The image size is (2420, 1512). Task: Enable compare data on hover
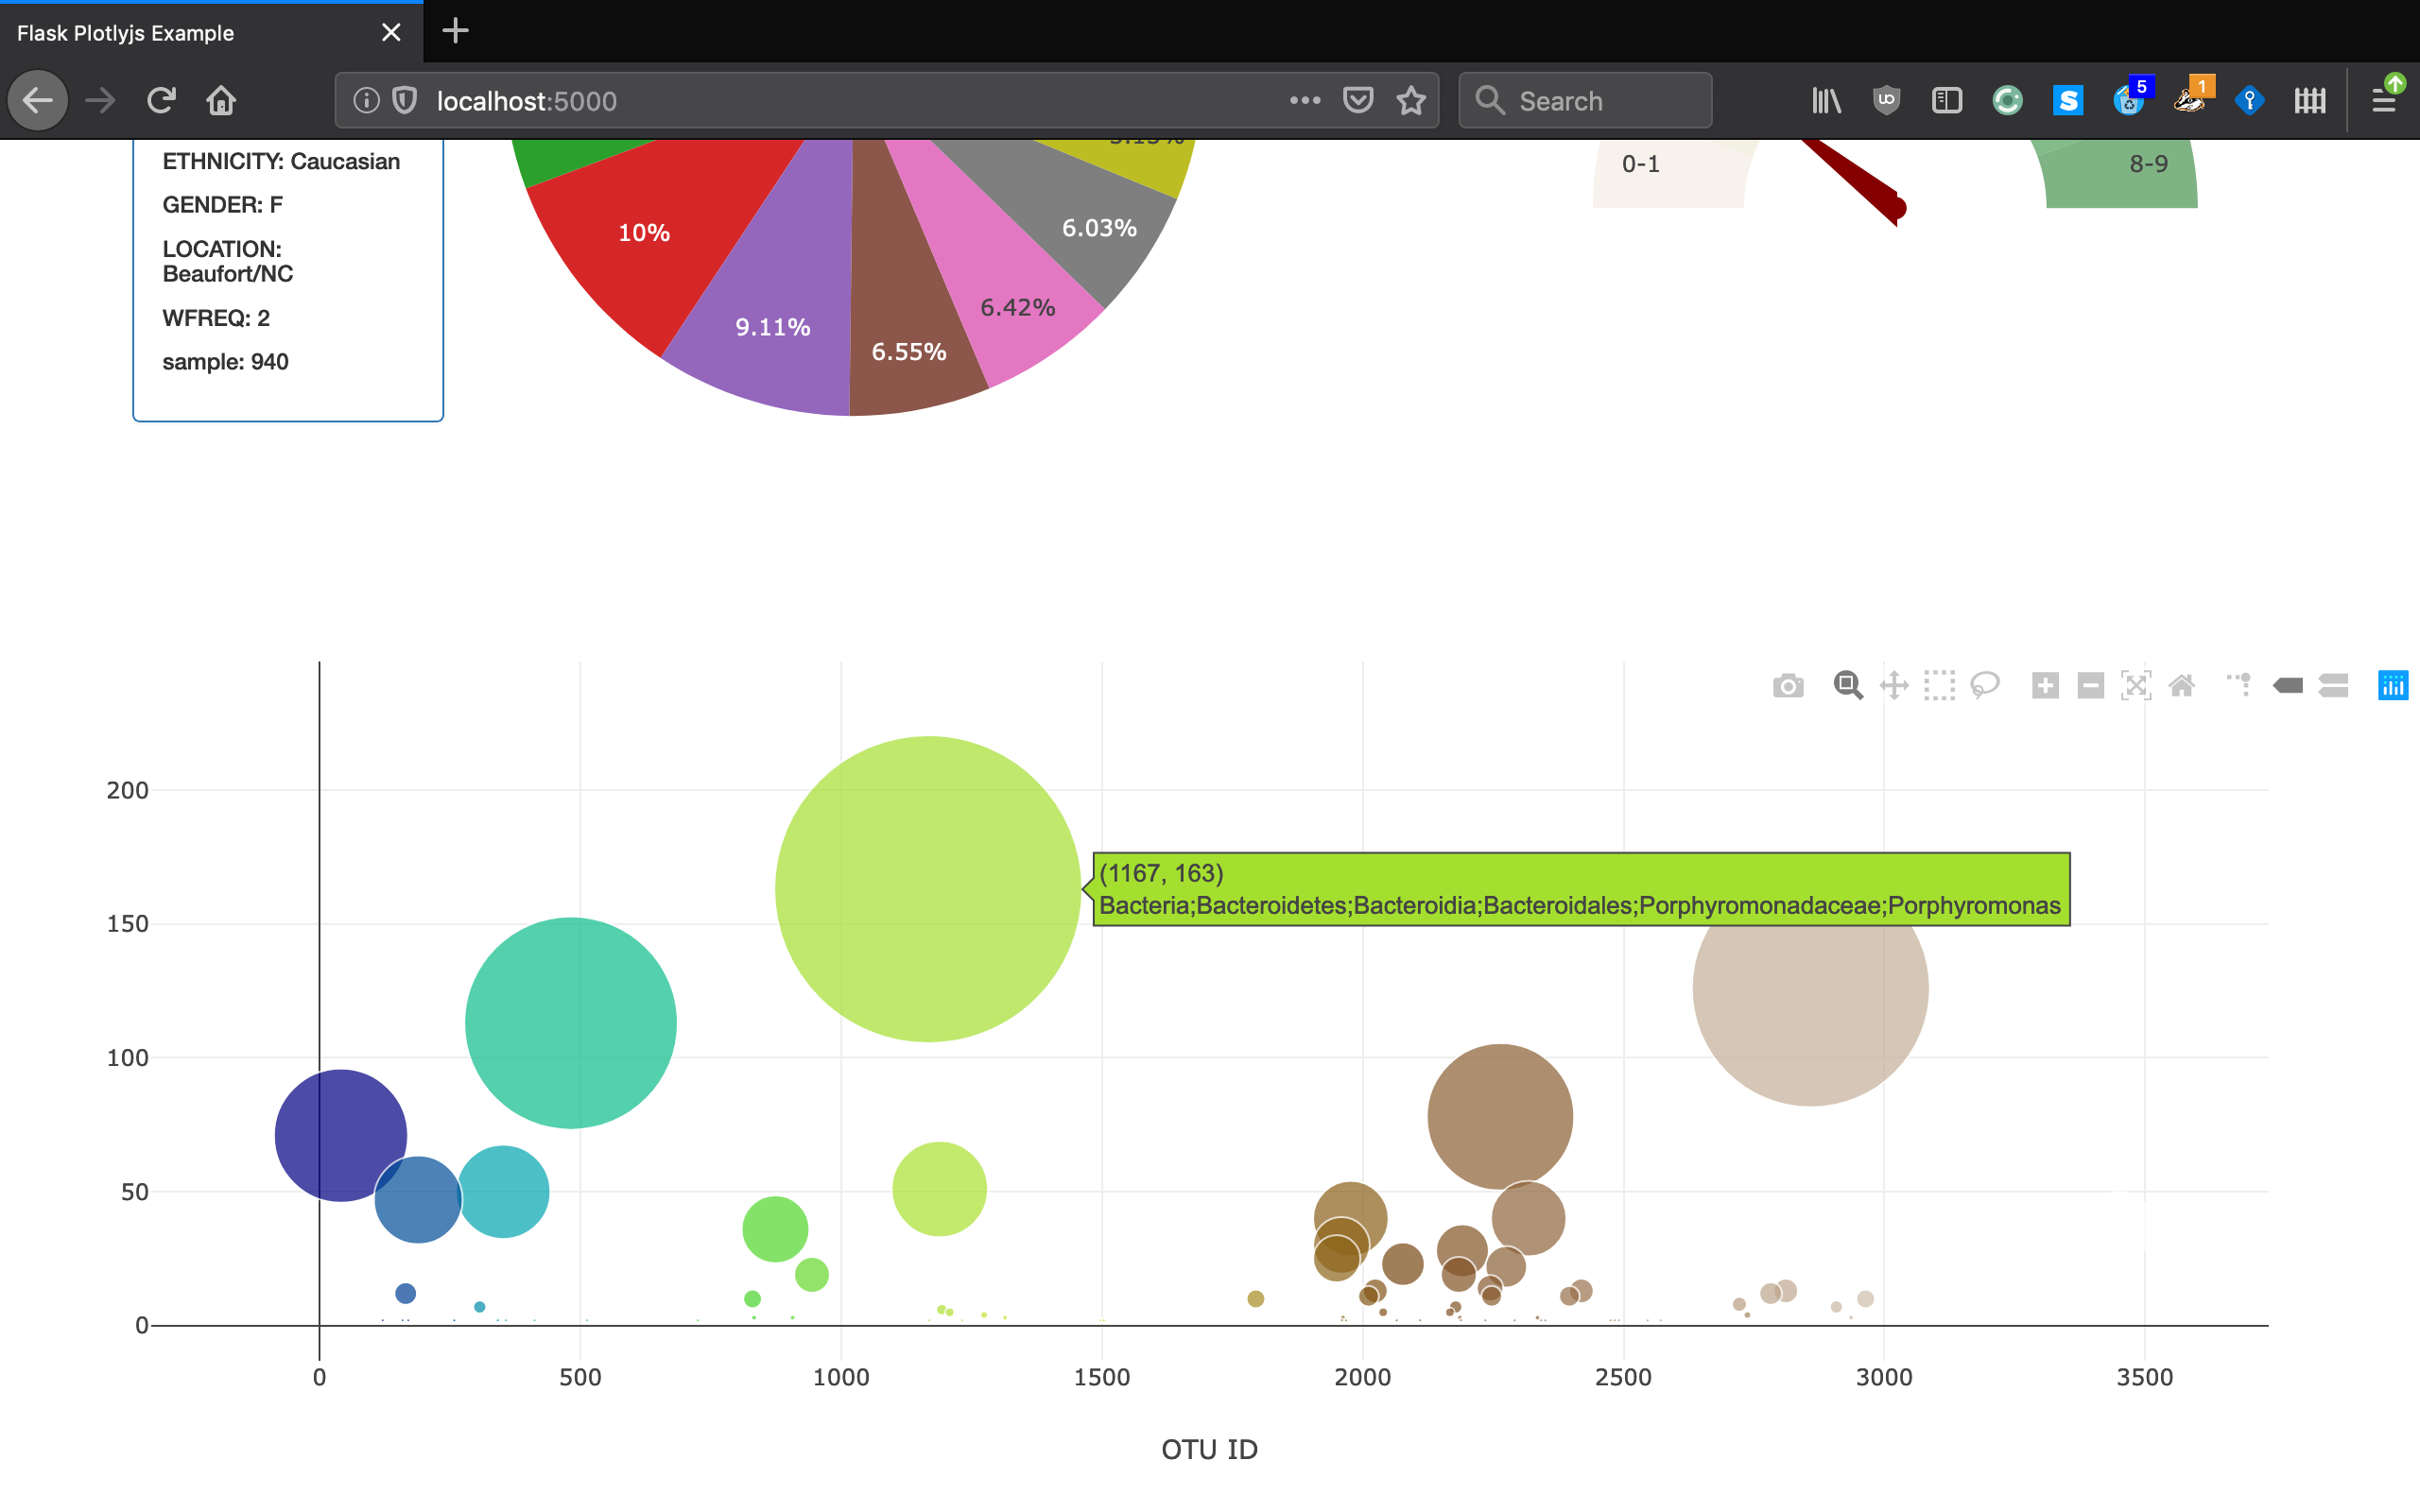(2333, 686)
